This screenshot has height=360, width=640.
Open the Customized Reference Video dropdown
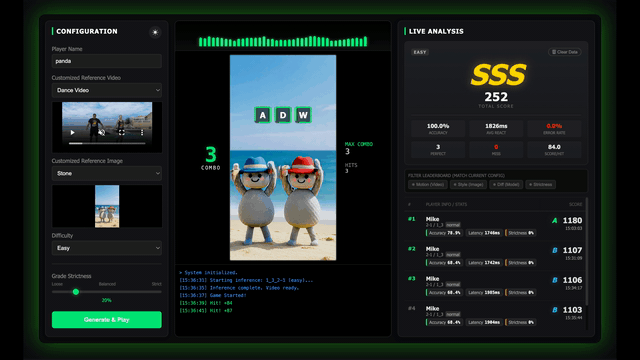(107, 90)
